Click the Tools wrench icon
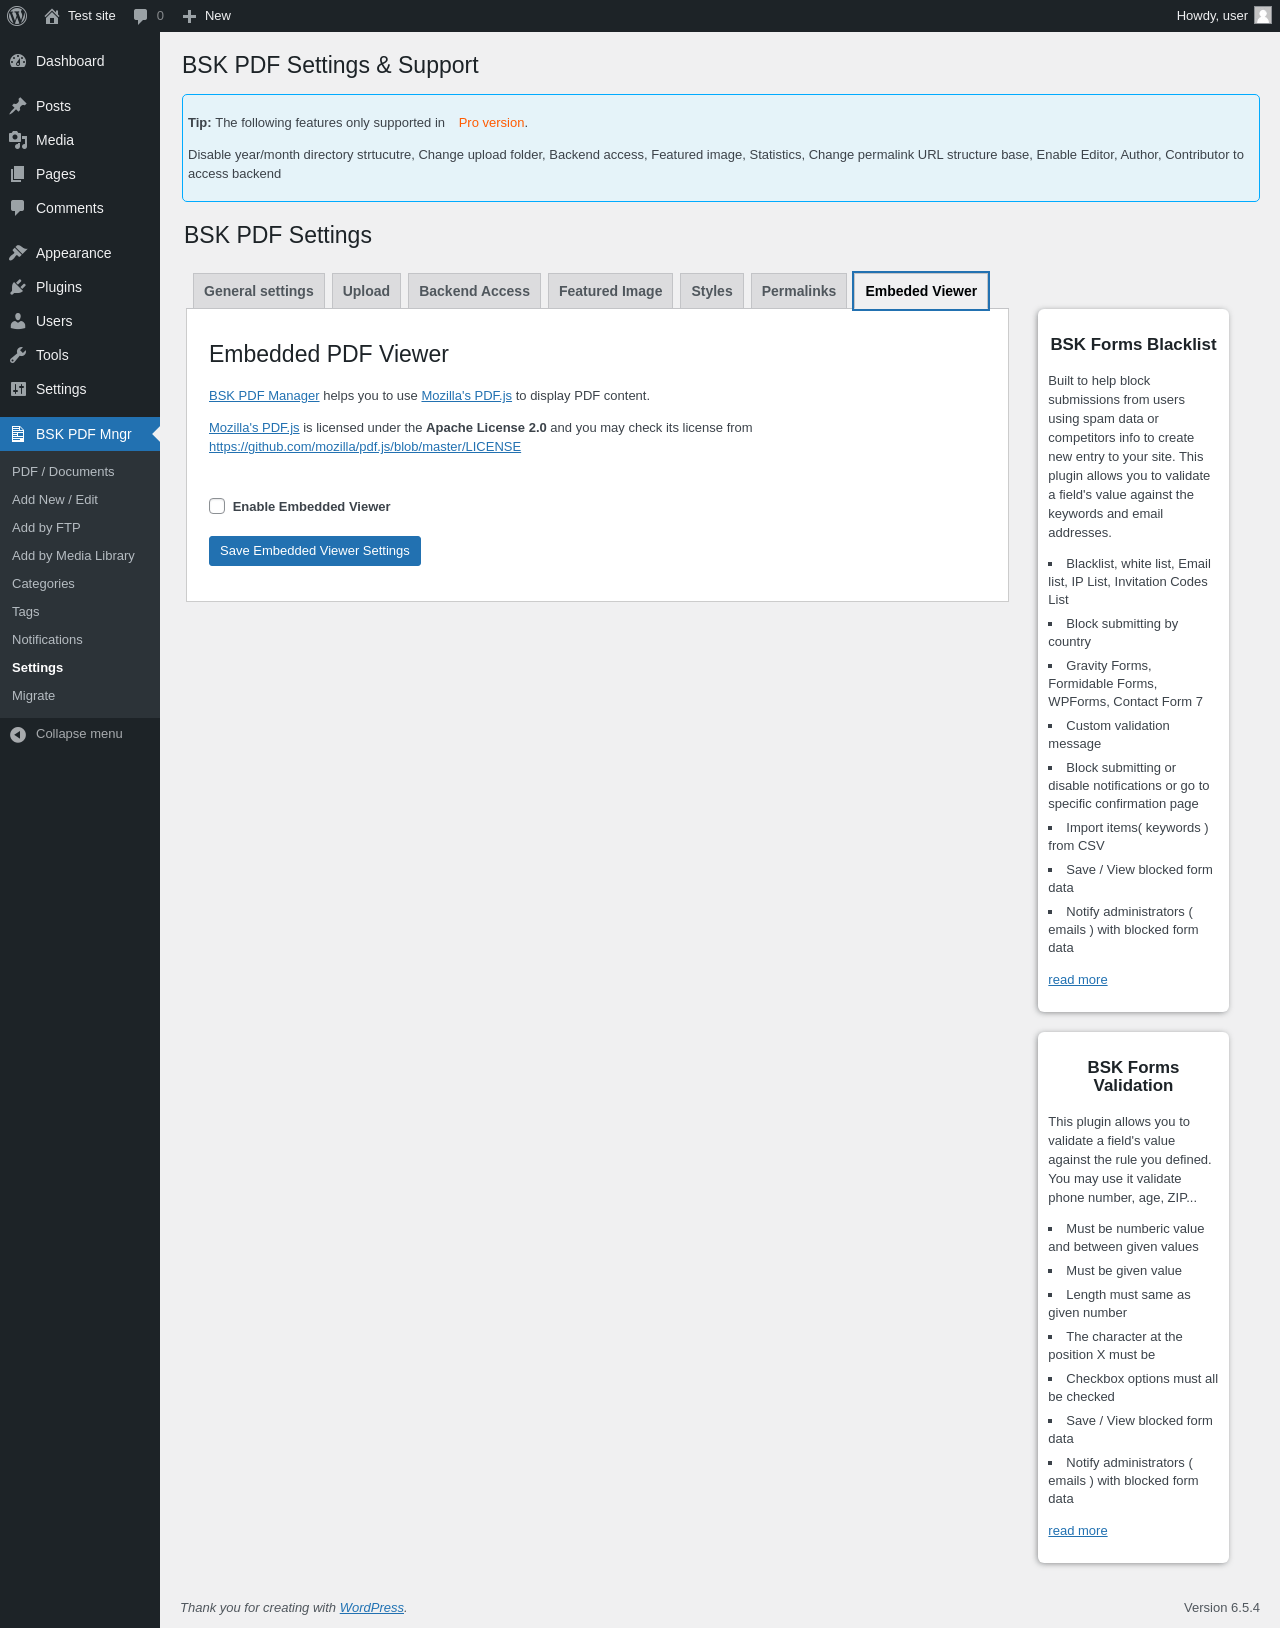1280x1628 pixels. point(18,355)
